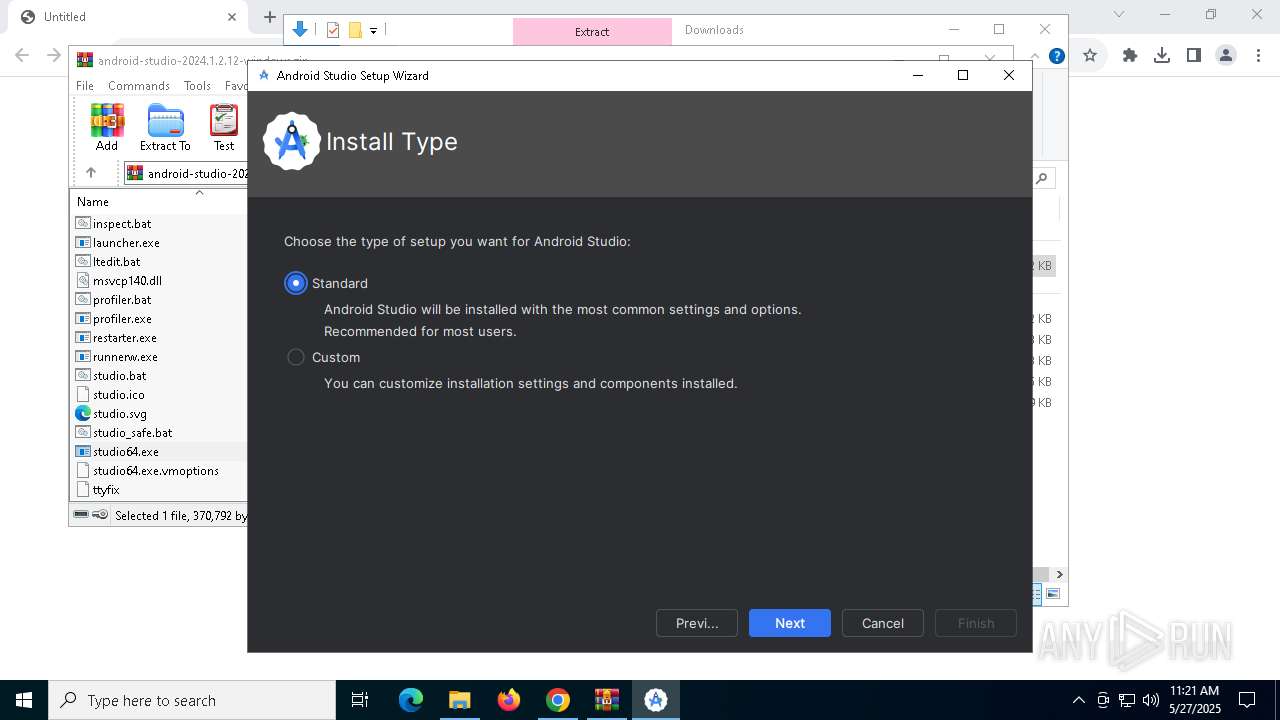Select studio.ico in WinRAR file list
Screen dimensions: 1280x720
tap(119, 395)
